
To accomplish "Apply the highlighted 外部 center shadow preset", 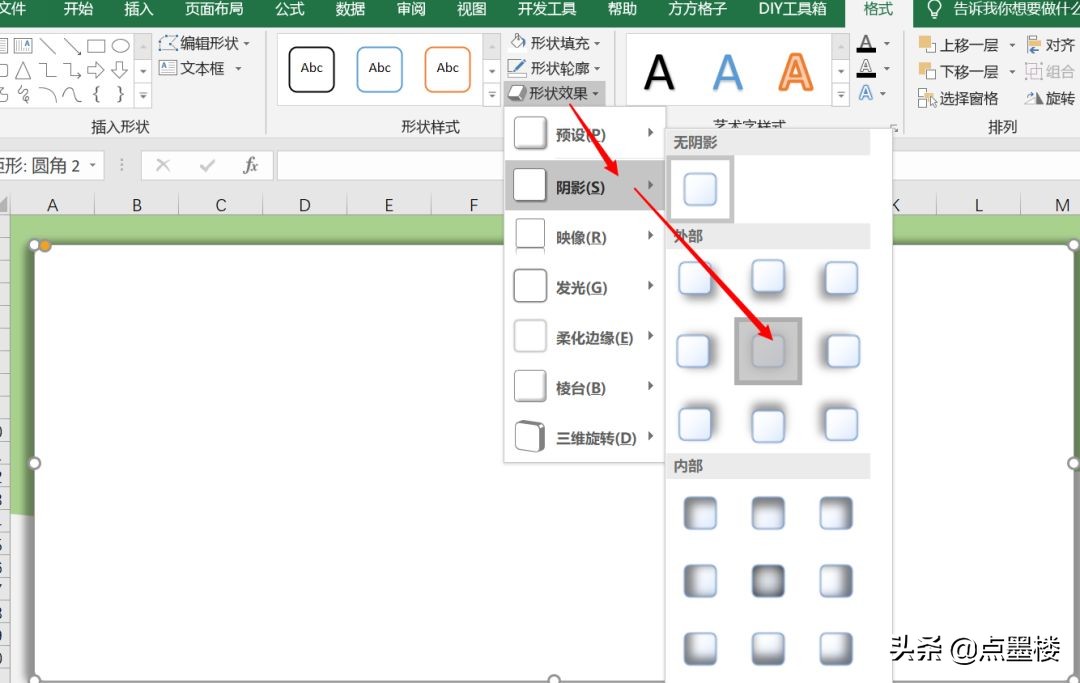I will [767, 351].
